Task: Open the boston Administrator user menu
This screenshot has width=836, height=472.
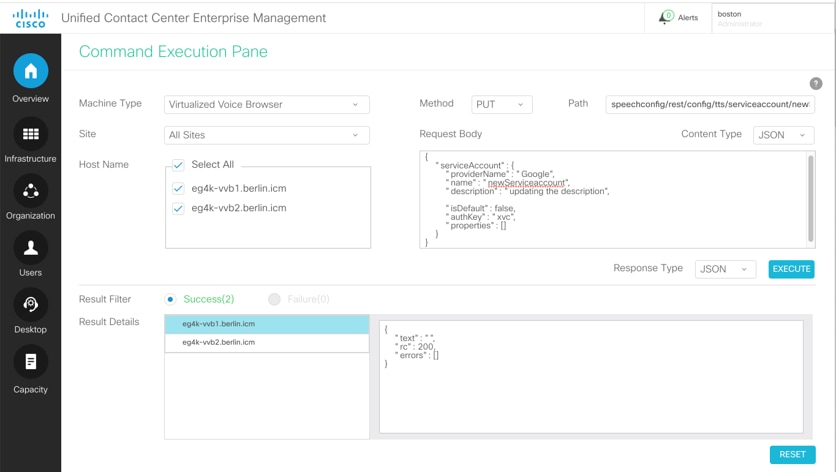Action: (x=772, y=18)
